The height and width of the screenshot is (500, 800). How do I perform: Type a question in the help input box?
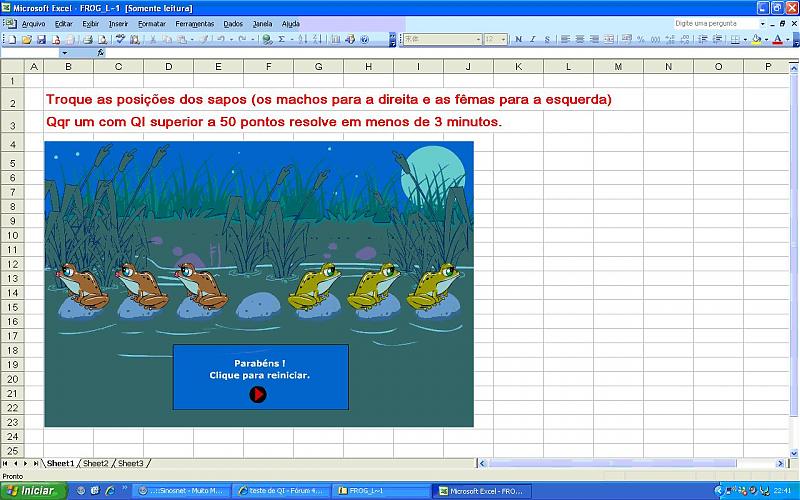click(716, 23)
